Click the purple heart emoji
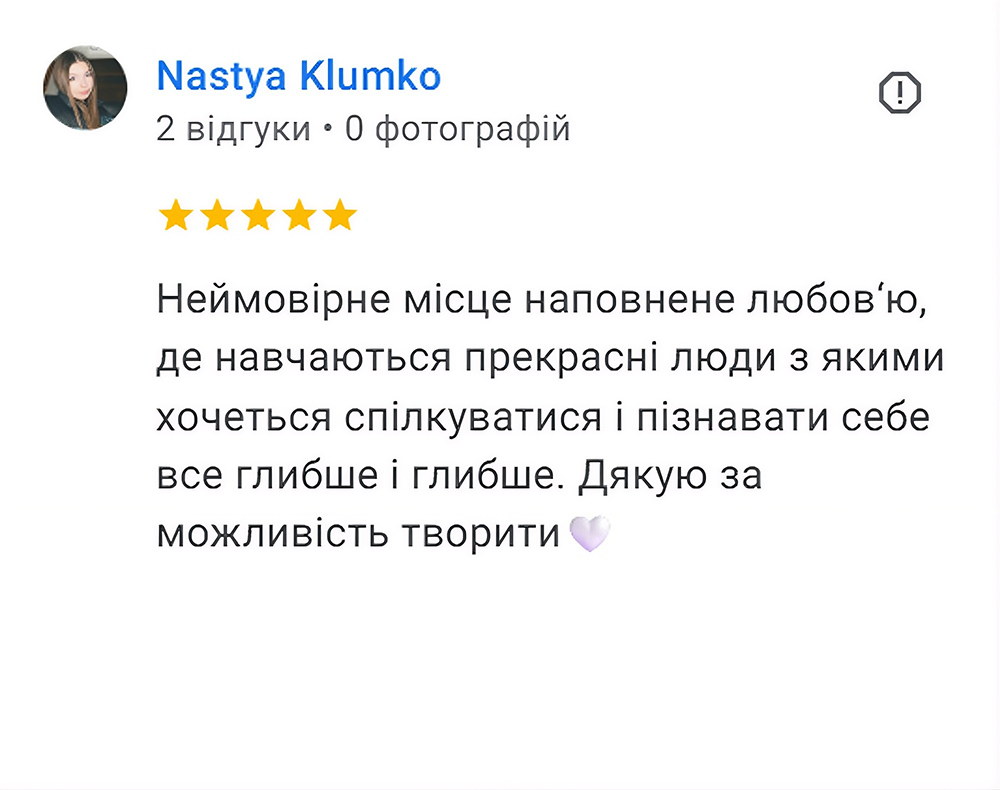This screenshot has width=1000, height=790. (x=589, y=534)
